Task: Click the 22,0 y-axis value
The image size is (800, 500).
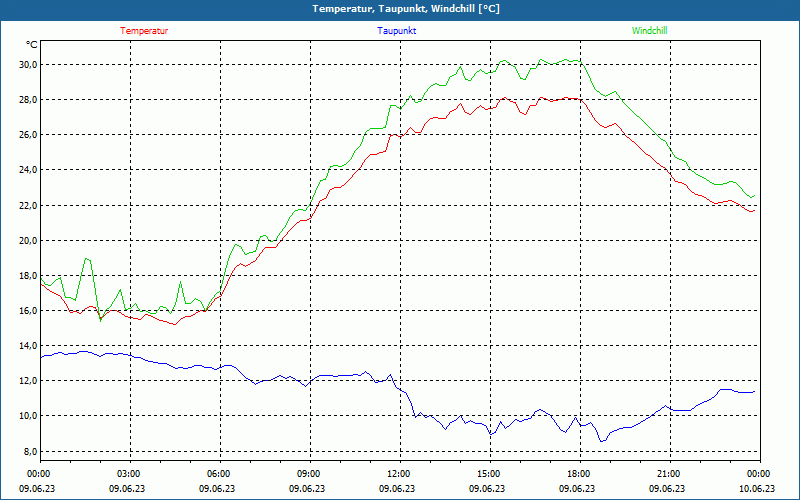Action: point(29,205)
